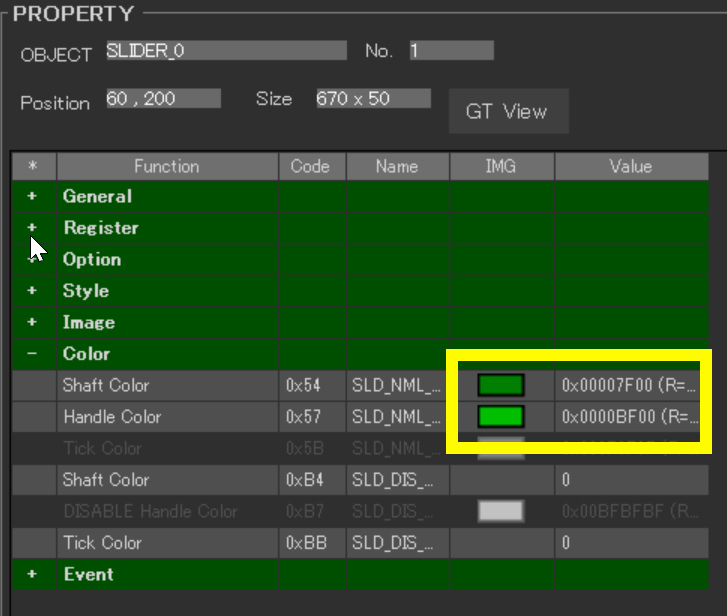Select the Shaft Color value 0x00007F00
Viewport: 727px width, 616px height.
[x=629, y=386]
